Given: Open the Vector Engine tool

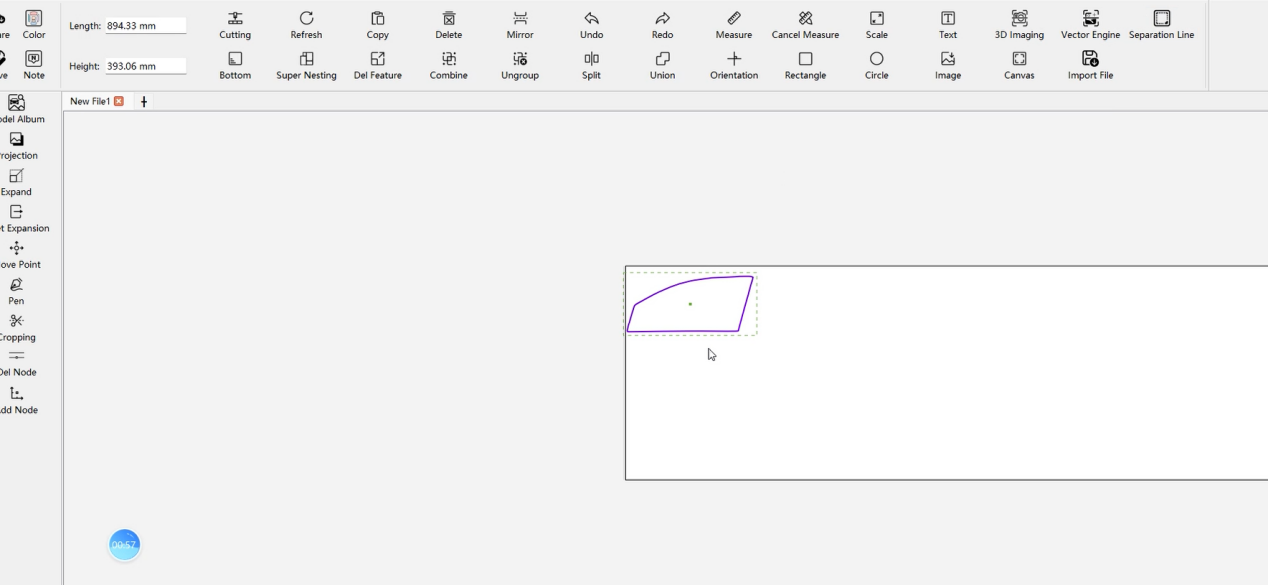Looking at the screenshot, I should (1088, 24).
